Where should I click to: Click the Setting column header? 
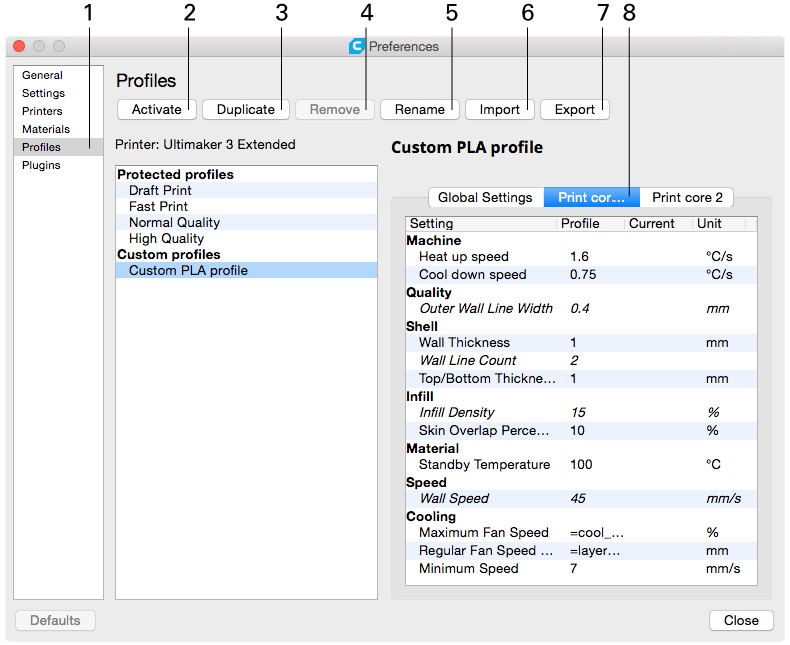point(481,224)
